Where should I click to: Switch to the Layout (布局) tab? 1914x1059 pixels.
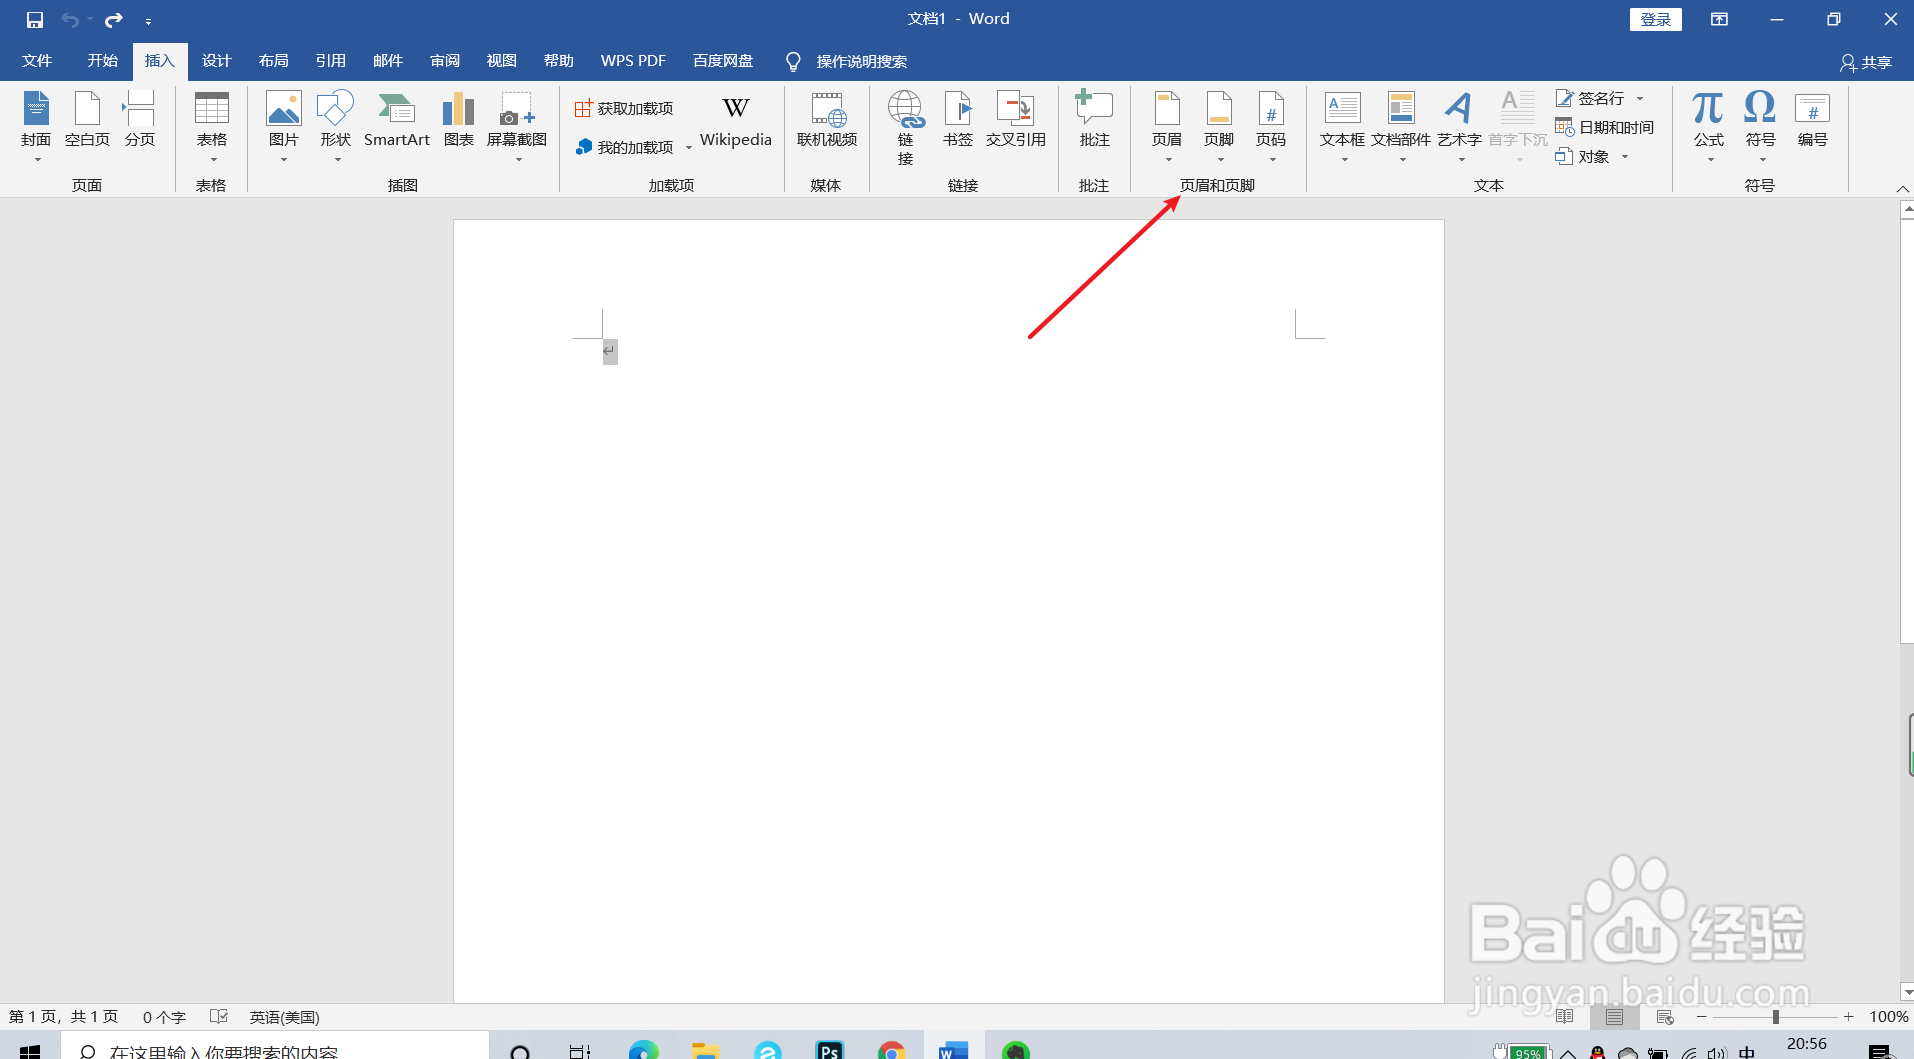[x=273, y=61]
